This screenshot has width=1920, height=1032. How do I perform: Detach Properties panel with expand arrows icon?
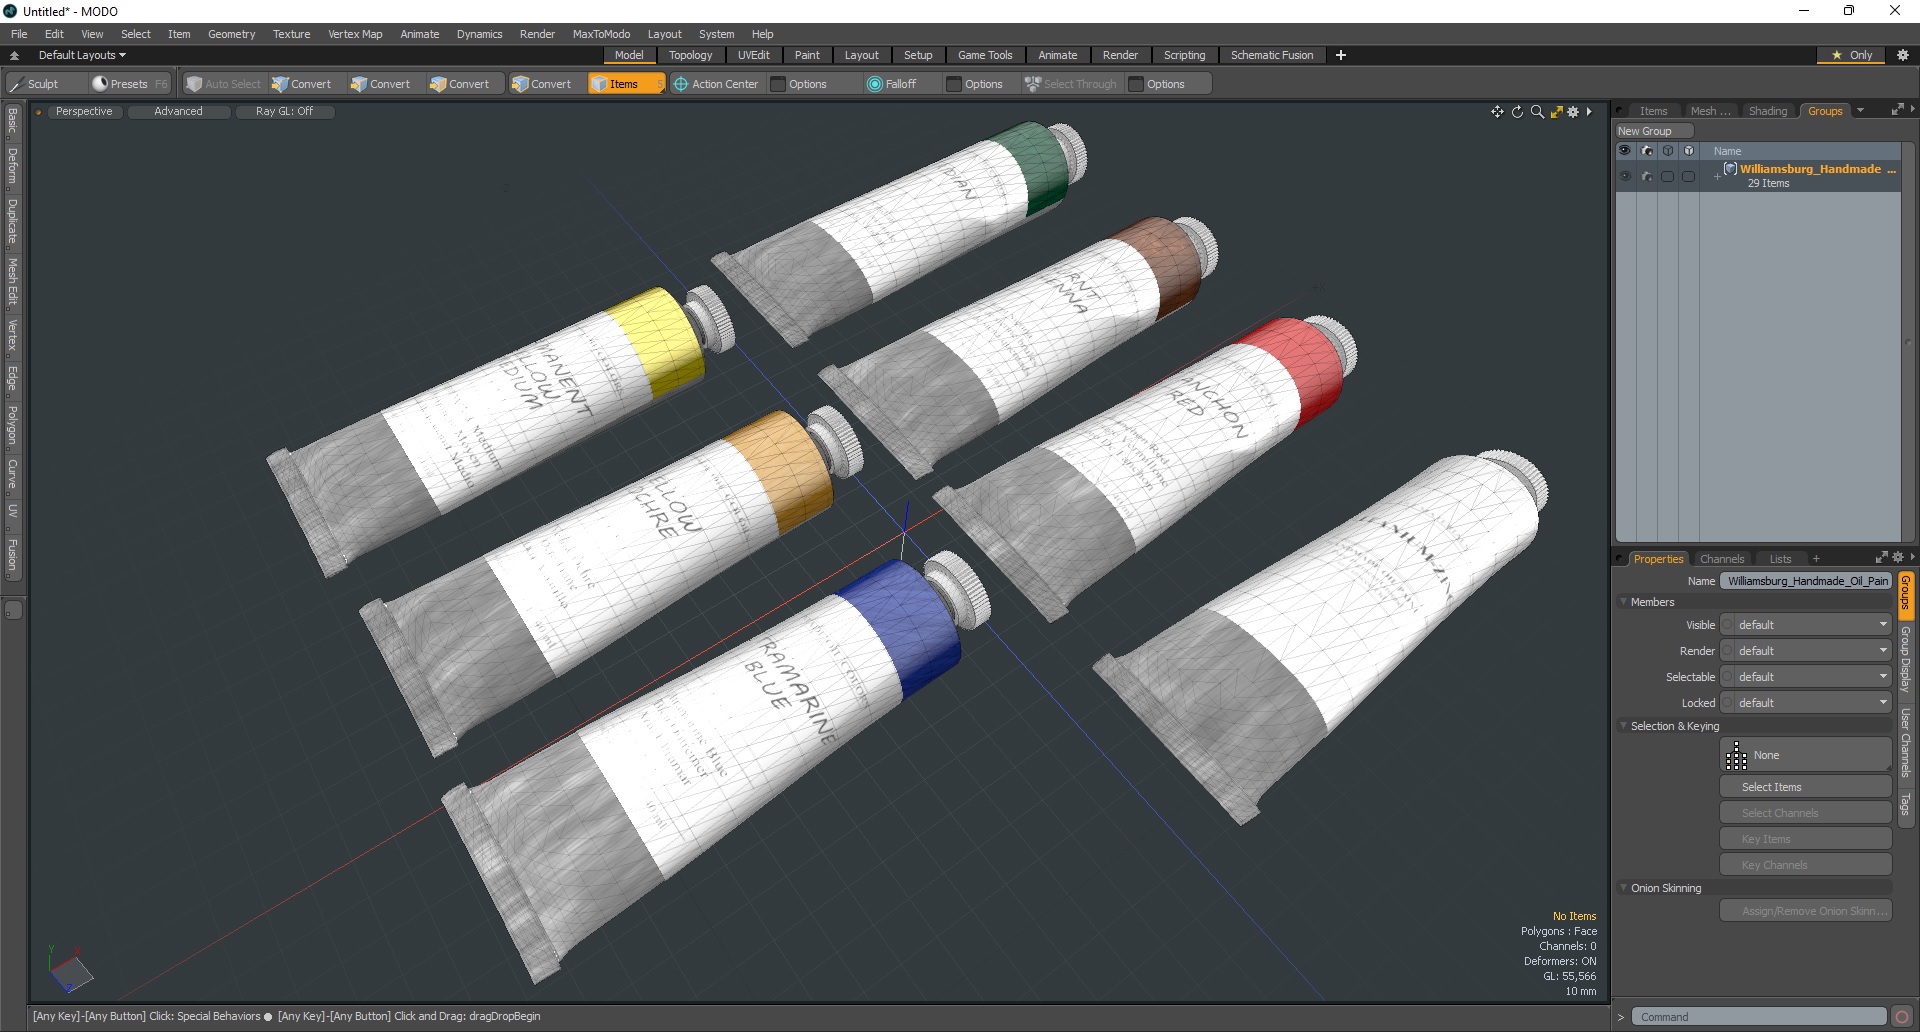pyautogui.click(x=1881, y=558)
